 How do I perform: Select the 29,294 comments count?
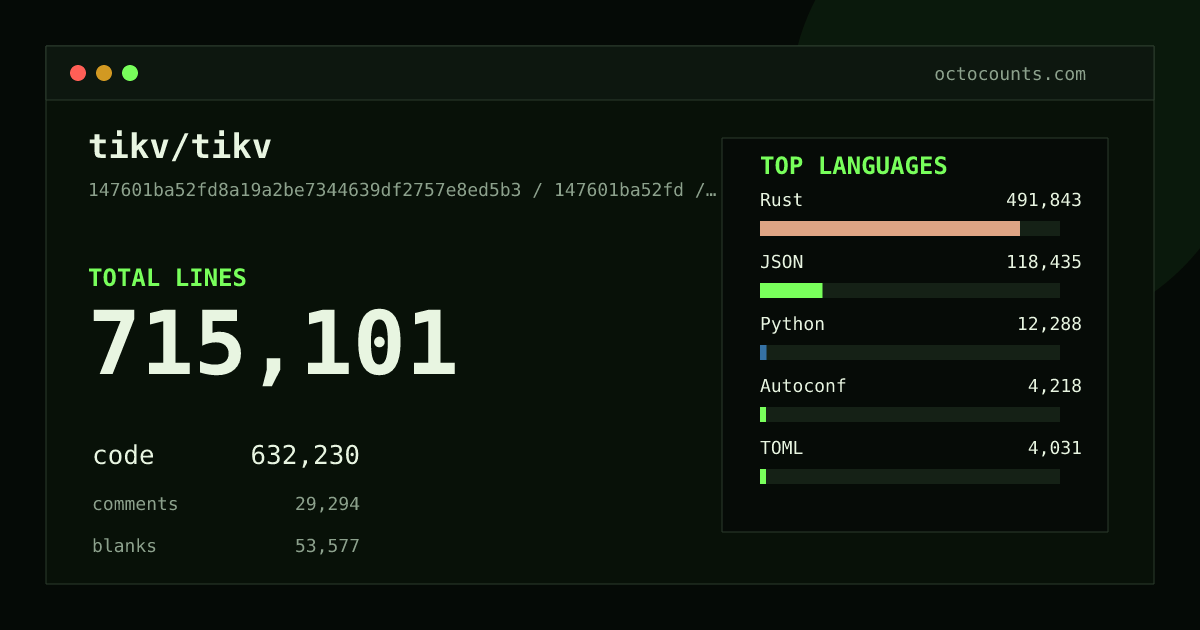coord(327,504)
